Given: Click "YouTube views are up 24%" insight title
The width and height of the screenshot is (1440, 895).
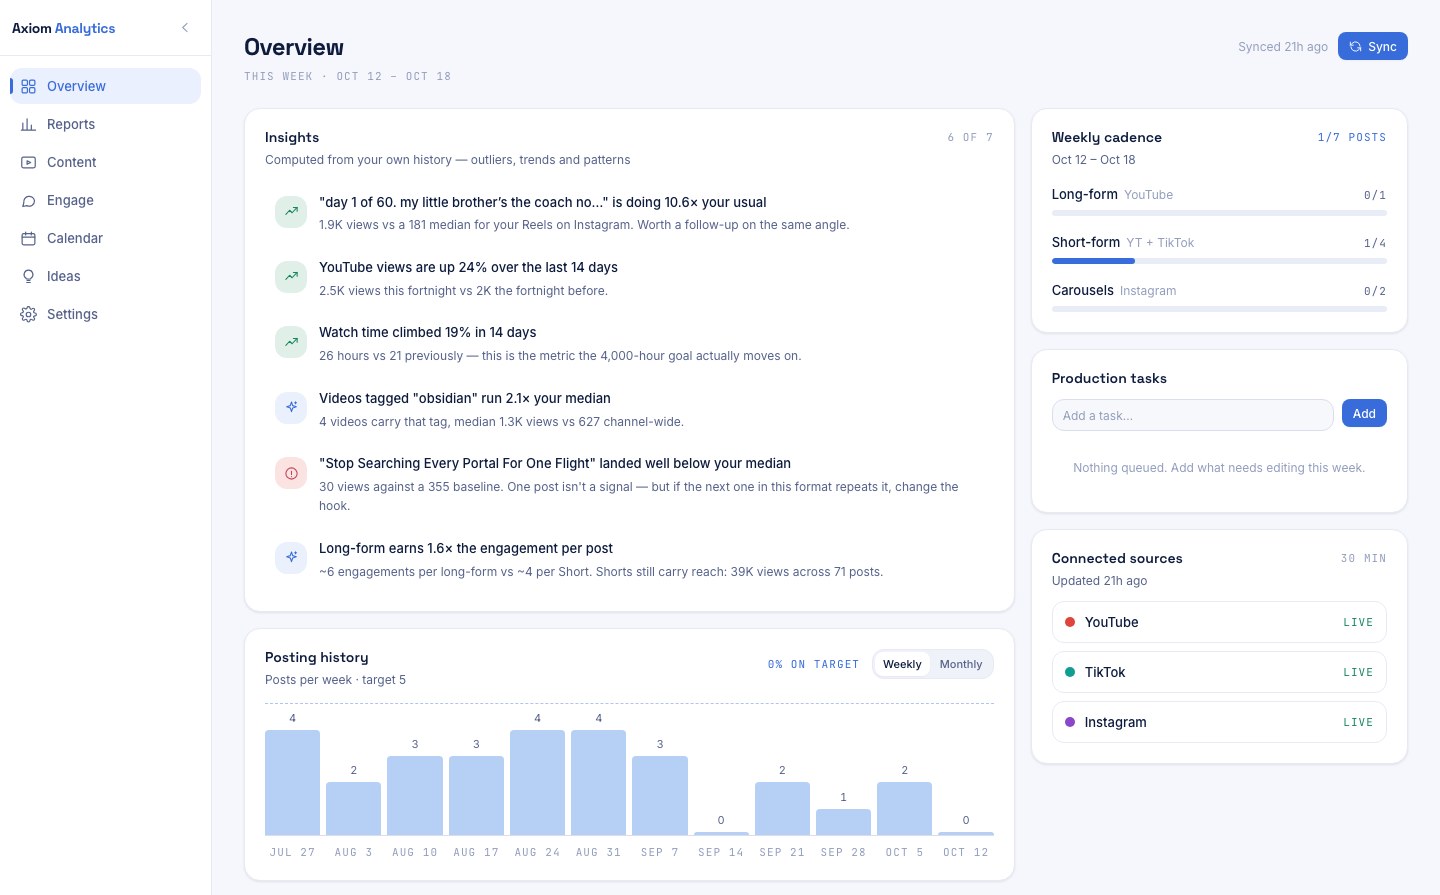Looking at the screenshot, I should pos(468,267).
